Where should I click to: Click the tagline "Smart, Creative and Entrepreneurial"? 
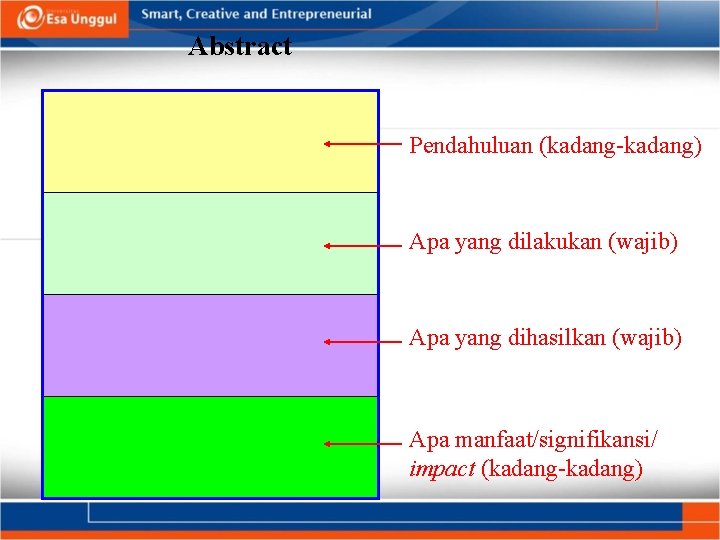(x=256, y=14)
